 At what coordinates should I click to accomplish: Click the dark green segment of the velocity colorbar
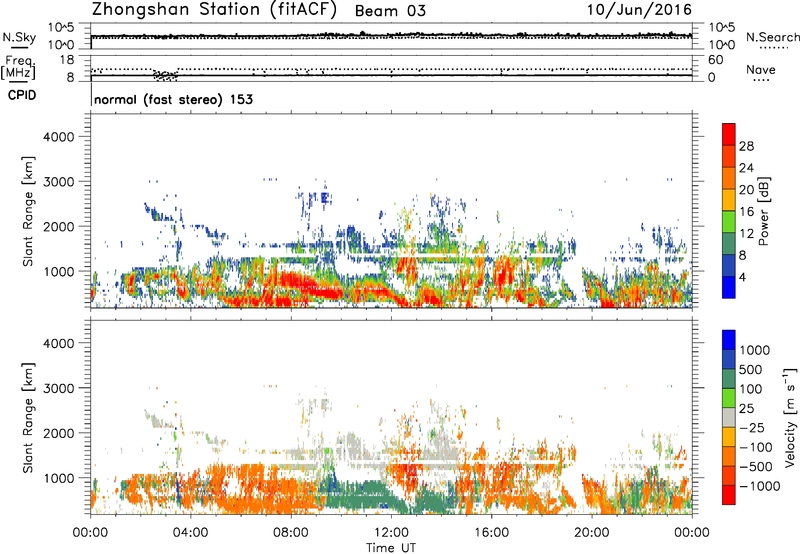coord(729,379)
